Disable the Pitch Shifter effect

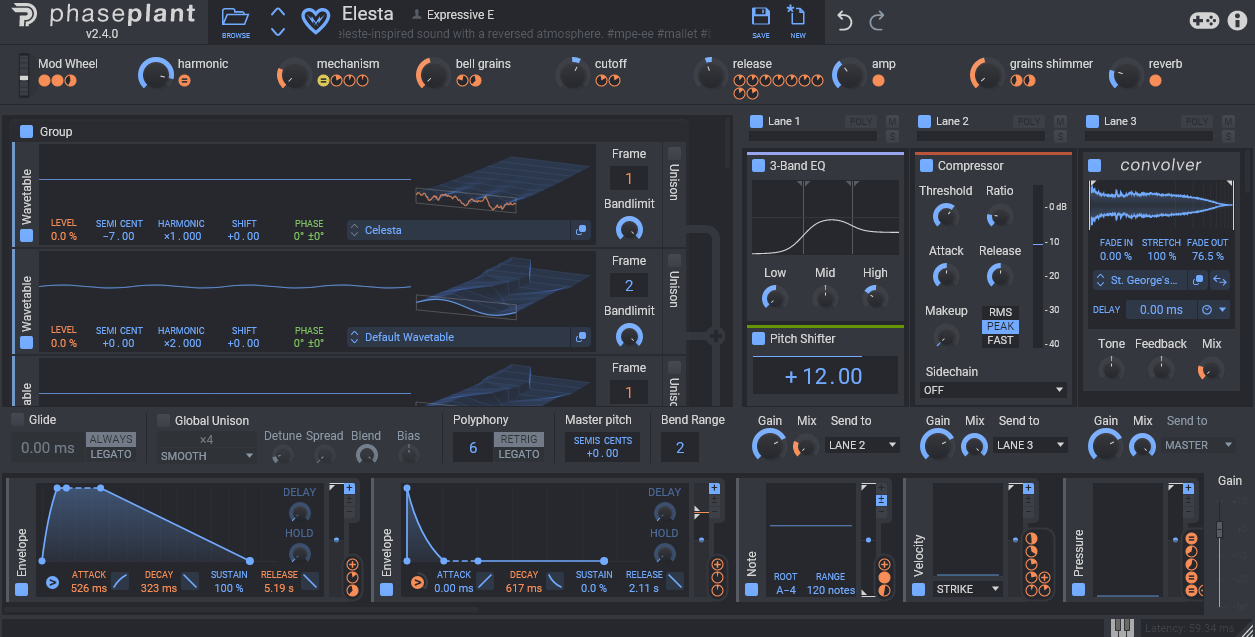coord(759,338)
